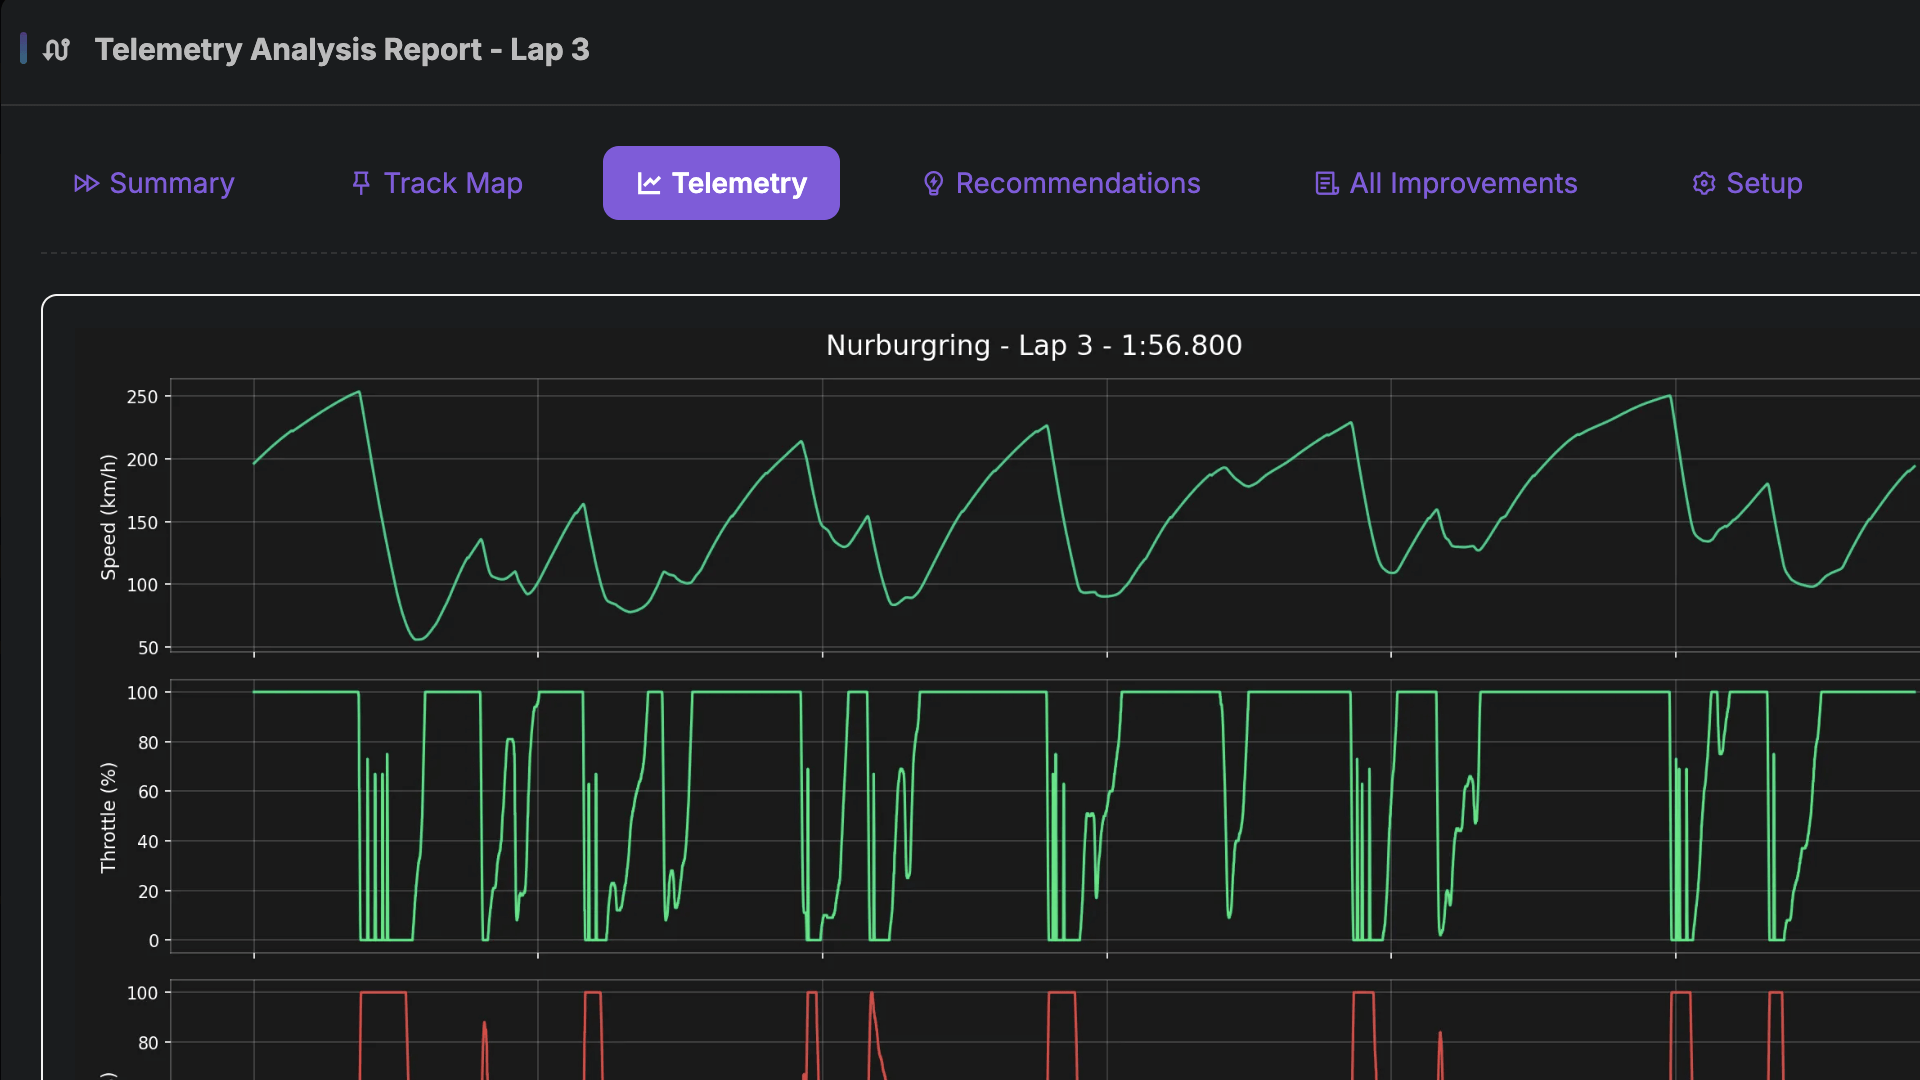1920x1080 pixels.
Task: Click the line chart icon on Telemetry tab
Action: (649, 184)
